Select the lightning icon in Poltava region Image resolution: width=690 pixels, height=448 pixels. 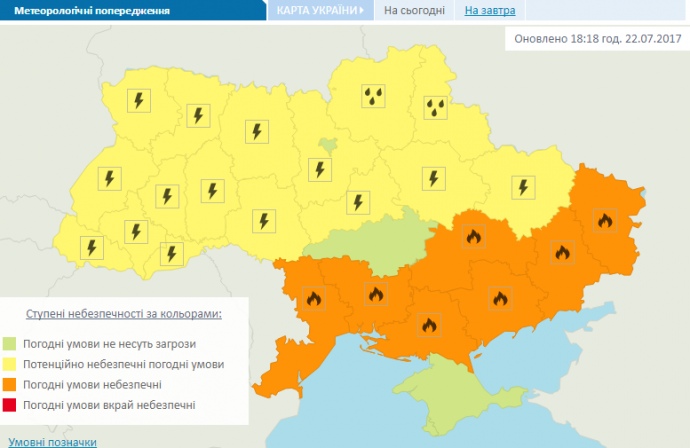[x=433, y=178]
